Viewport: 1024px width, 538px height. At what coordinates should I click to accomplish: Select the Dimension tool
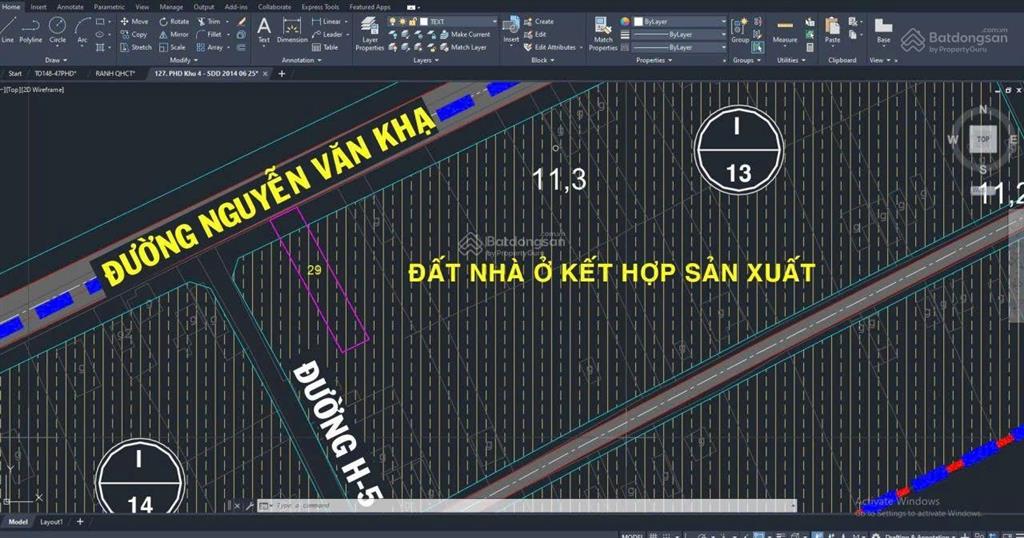tap(292, 30)
